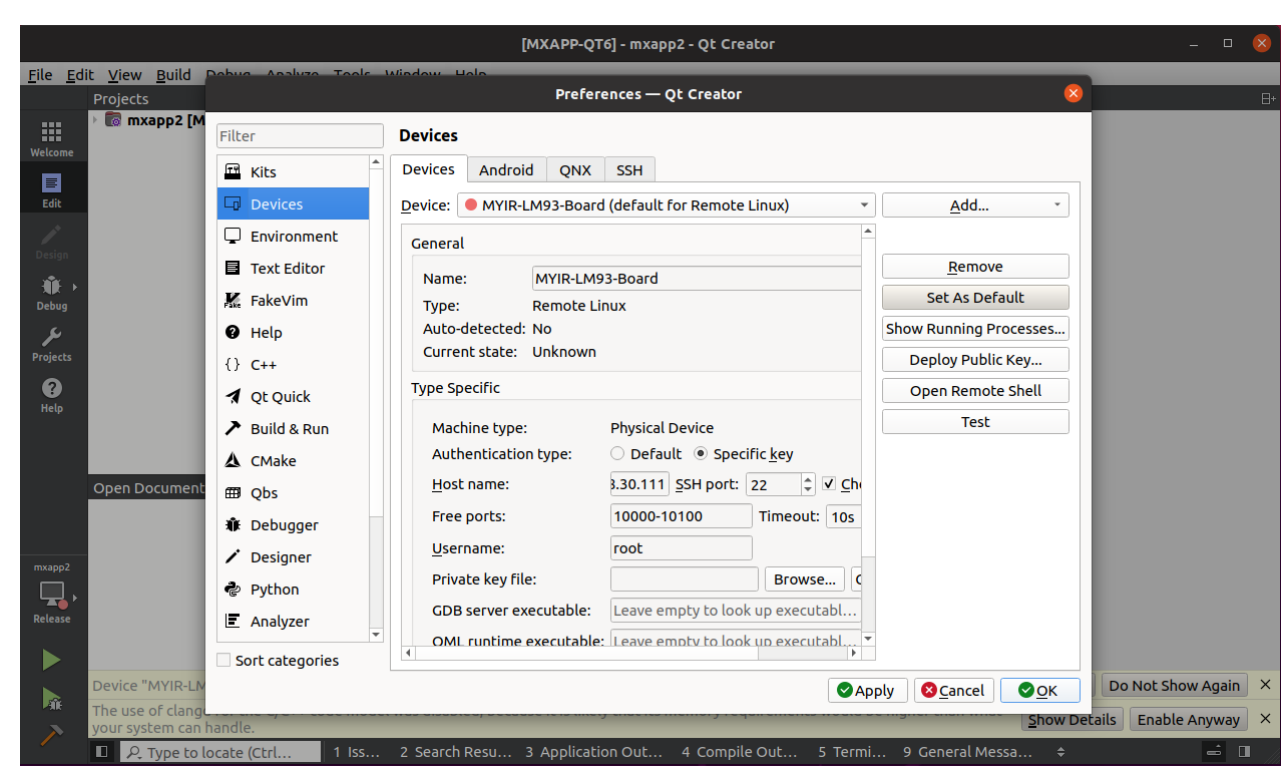This screenshot has width=1285, height=779.
Task: Build project with hammer icon
Action: click(x=51, y=735)
